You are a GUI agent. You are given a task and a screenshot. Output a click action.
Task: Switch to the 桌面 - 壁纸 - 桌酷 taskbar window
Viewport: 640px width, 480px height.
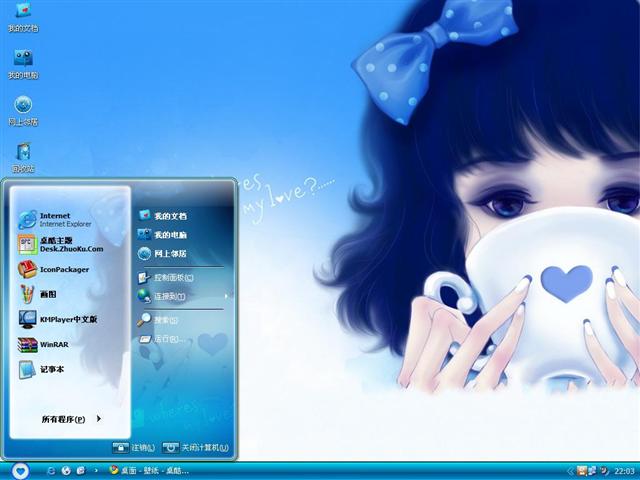149,471
